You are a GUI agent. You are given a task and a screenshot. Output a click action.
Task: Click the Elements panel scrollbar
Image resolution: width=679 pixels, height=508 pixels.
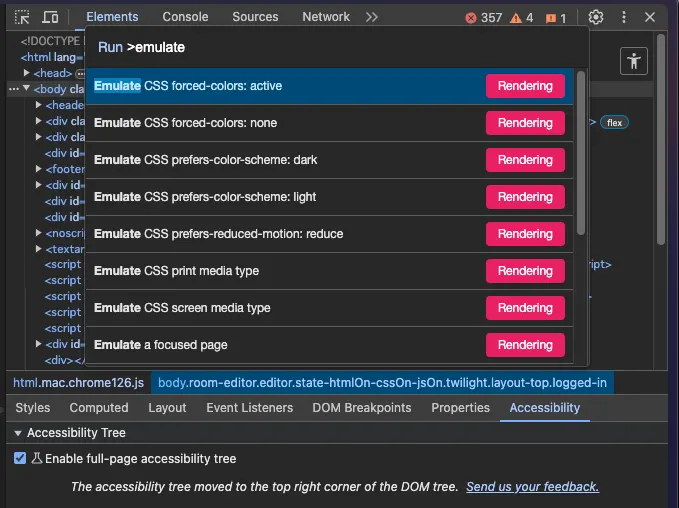pyautogui.click(x=660, y=139)
